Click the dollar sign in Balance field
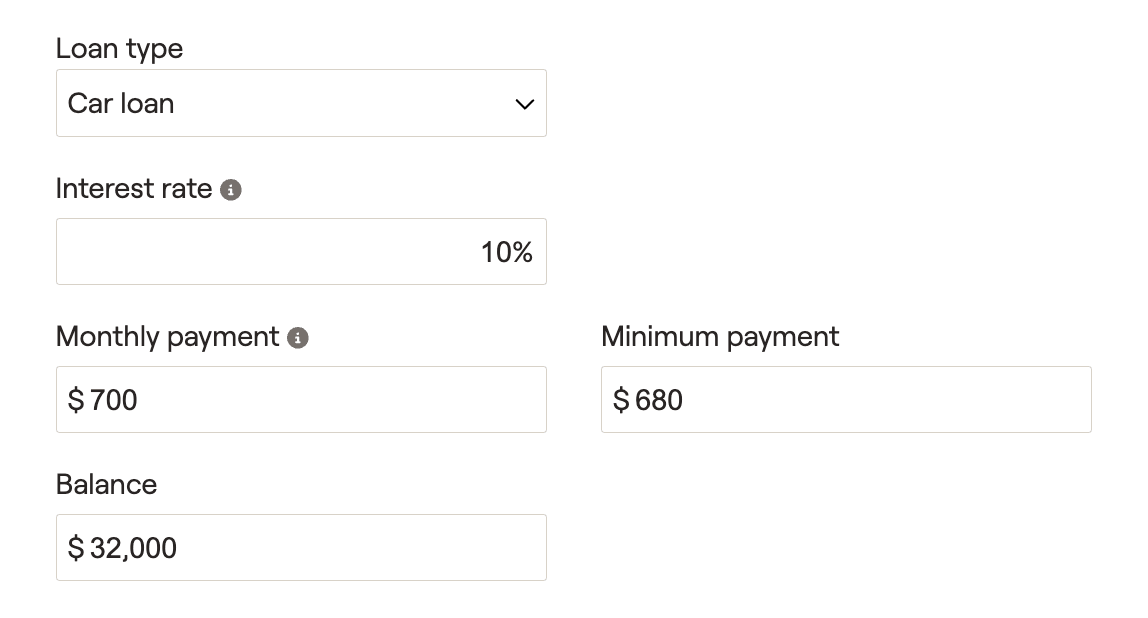The height and width of the screenshot is (618, 1148). (75, 548)
